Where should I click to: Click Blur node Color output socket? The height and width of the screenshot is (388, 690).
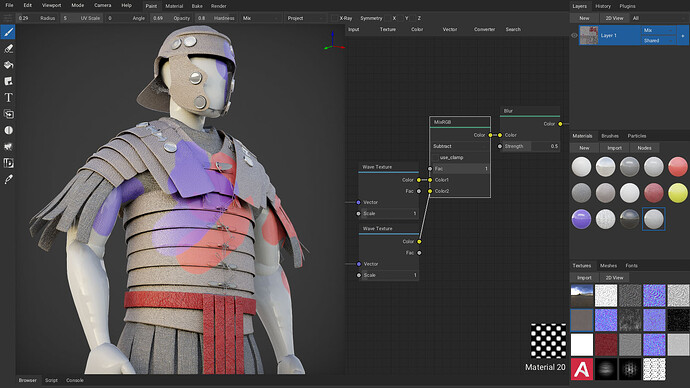point(560,124)
